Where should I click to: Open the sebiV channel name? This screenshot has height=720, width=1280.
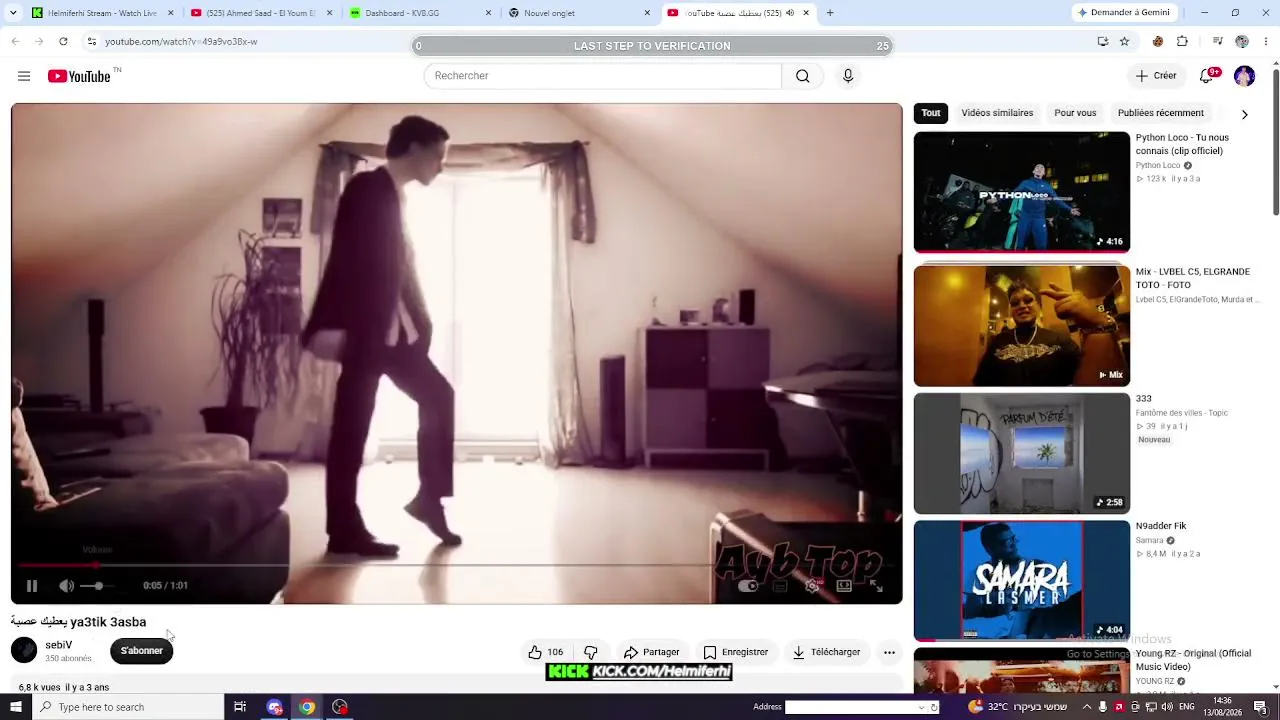pos(59,645)
